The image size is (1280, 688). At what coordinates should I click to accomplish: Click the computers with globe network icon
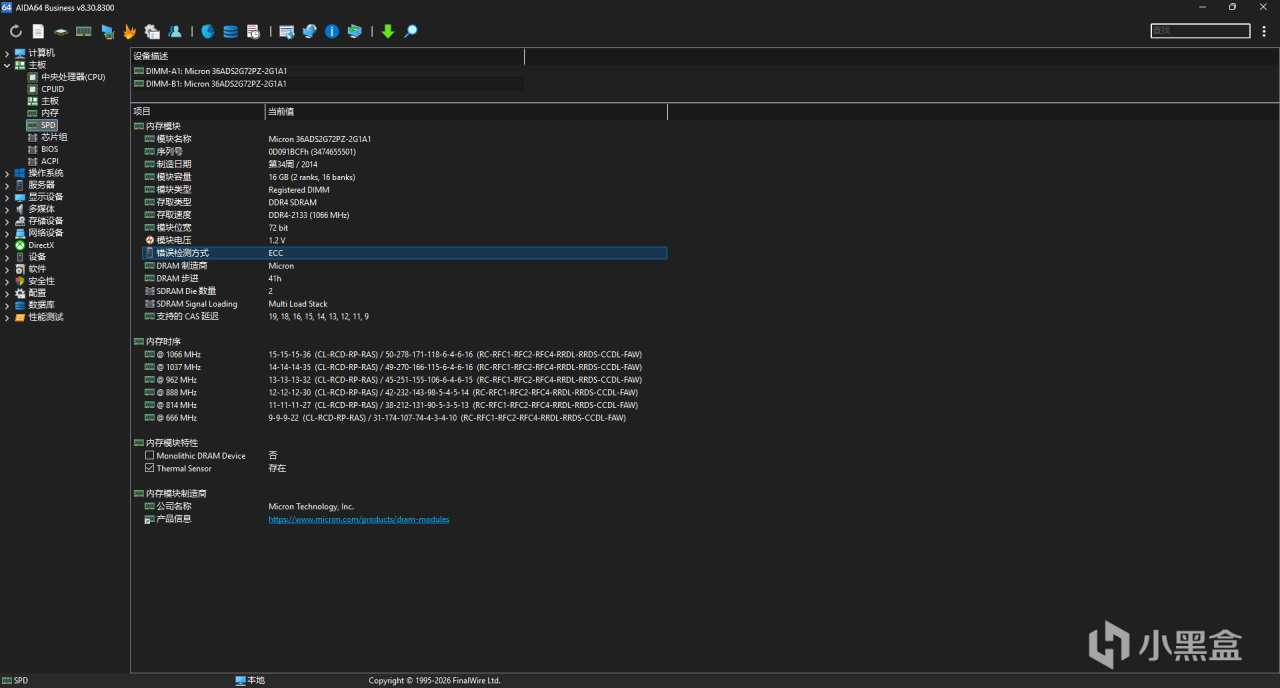tap(309, 31)
